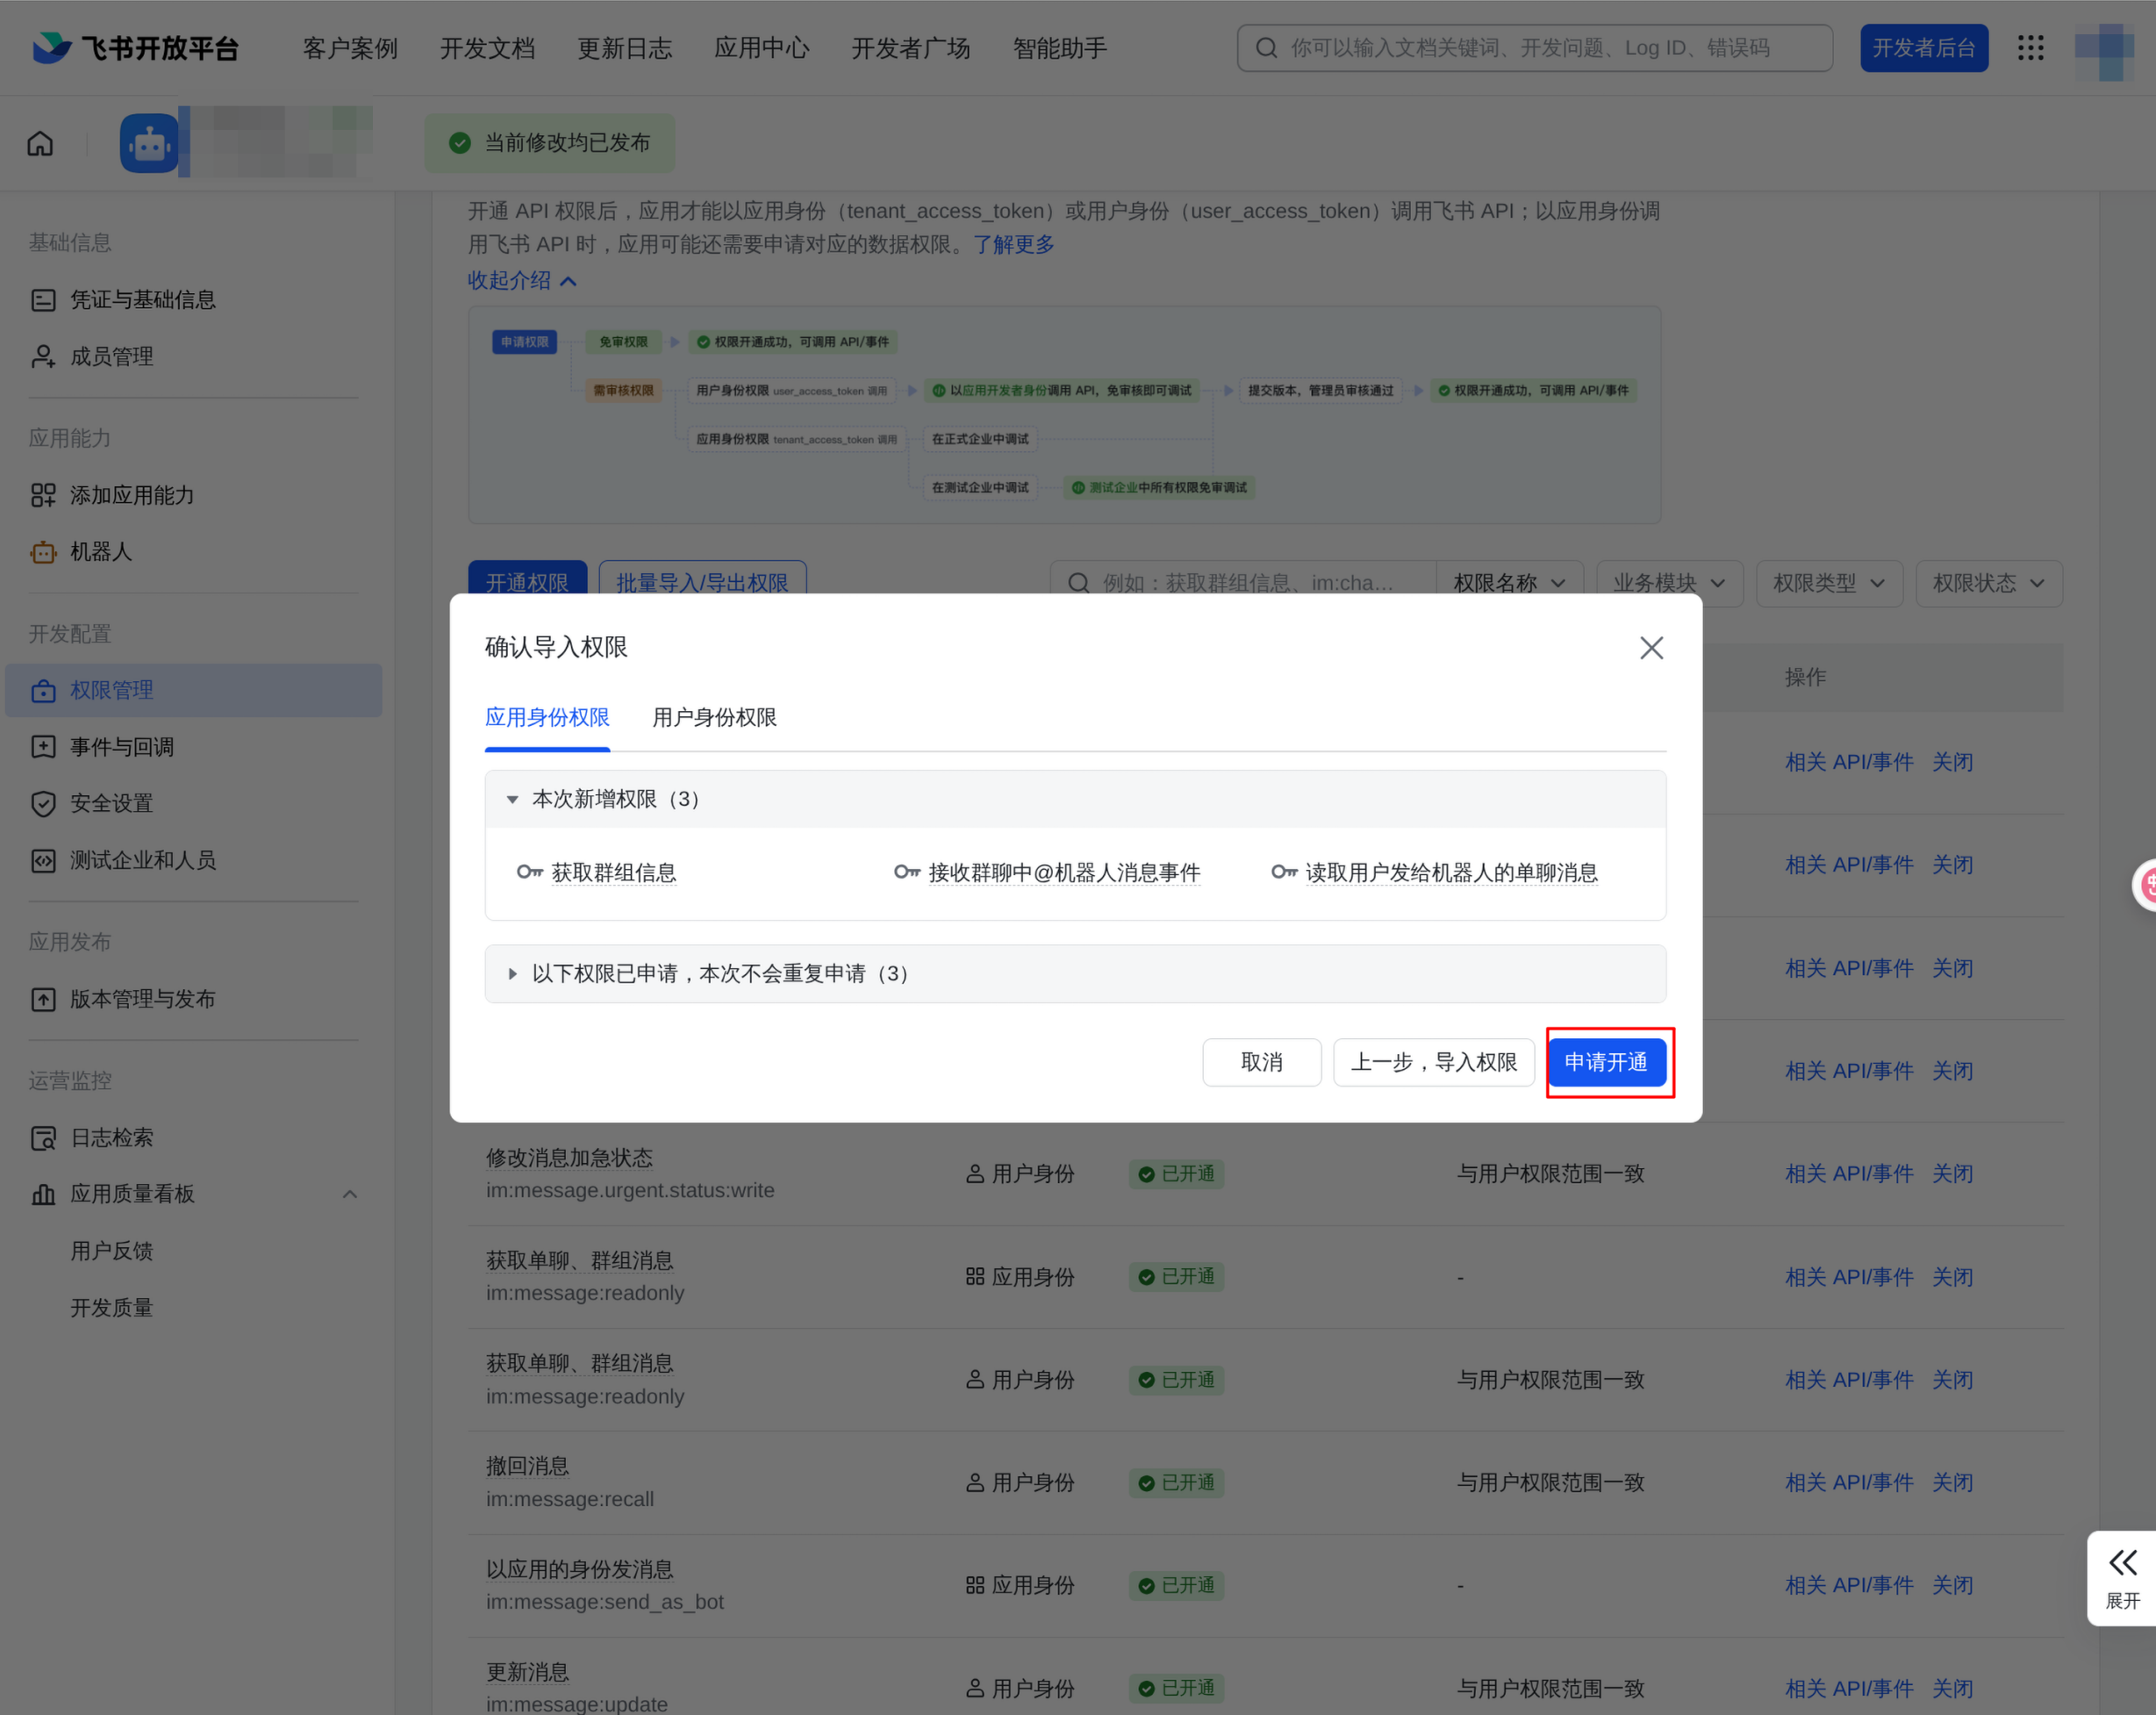Click the home icon in breadcrumb bar
The width and height of the screenshot is (2156, 1715).
[40, 143]
